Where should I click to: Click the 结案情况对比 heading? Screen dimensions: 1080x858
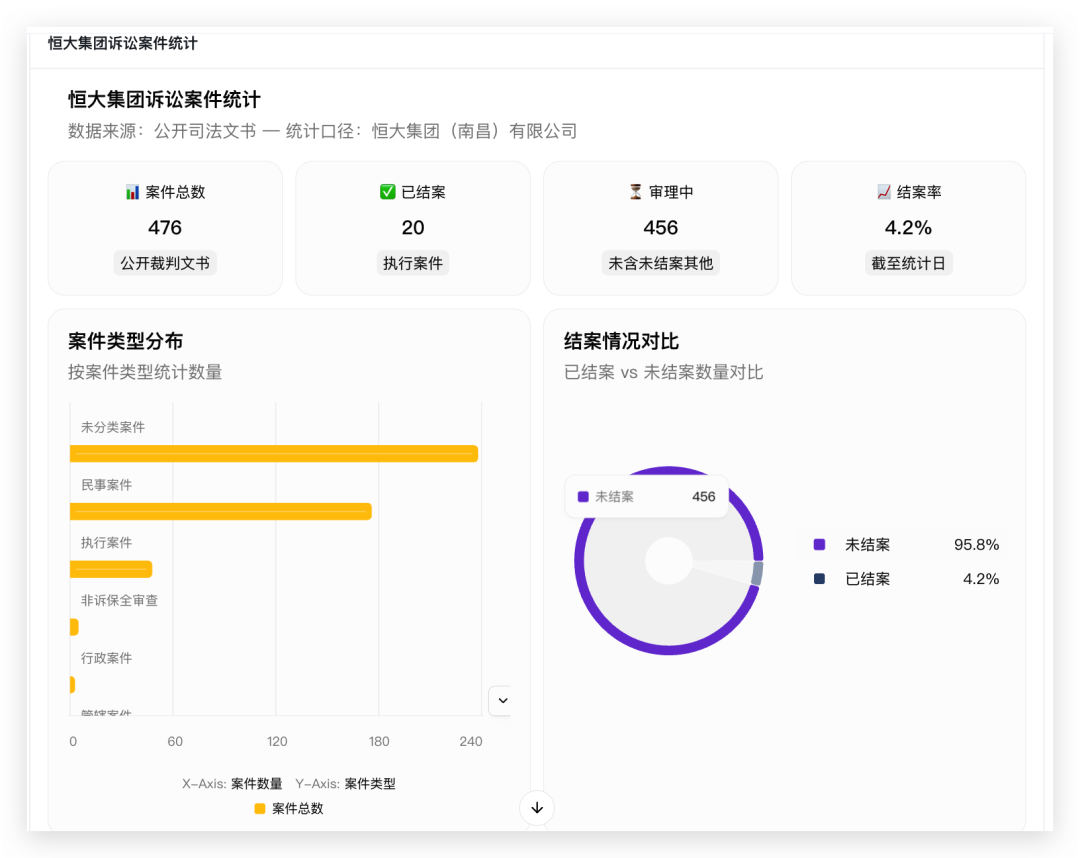point(621,342)
